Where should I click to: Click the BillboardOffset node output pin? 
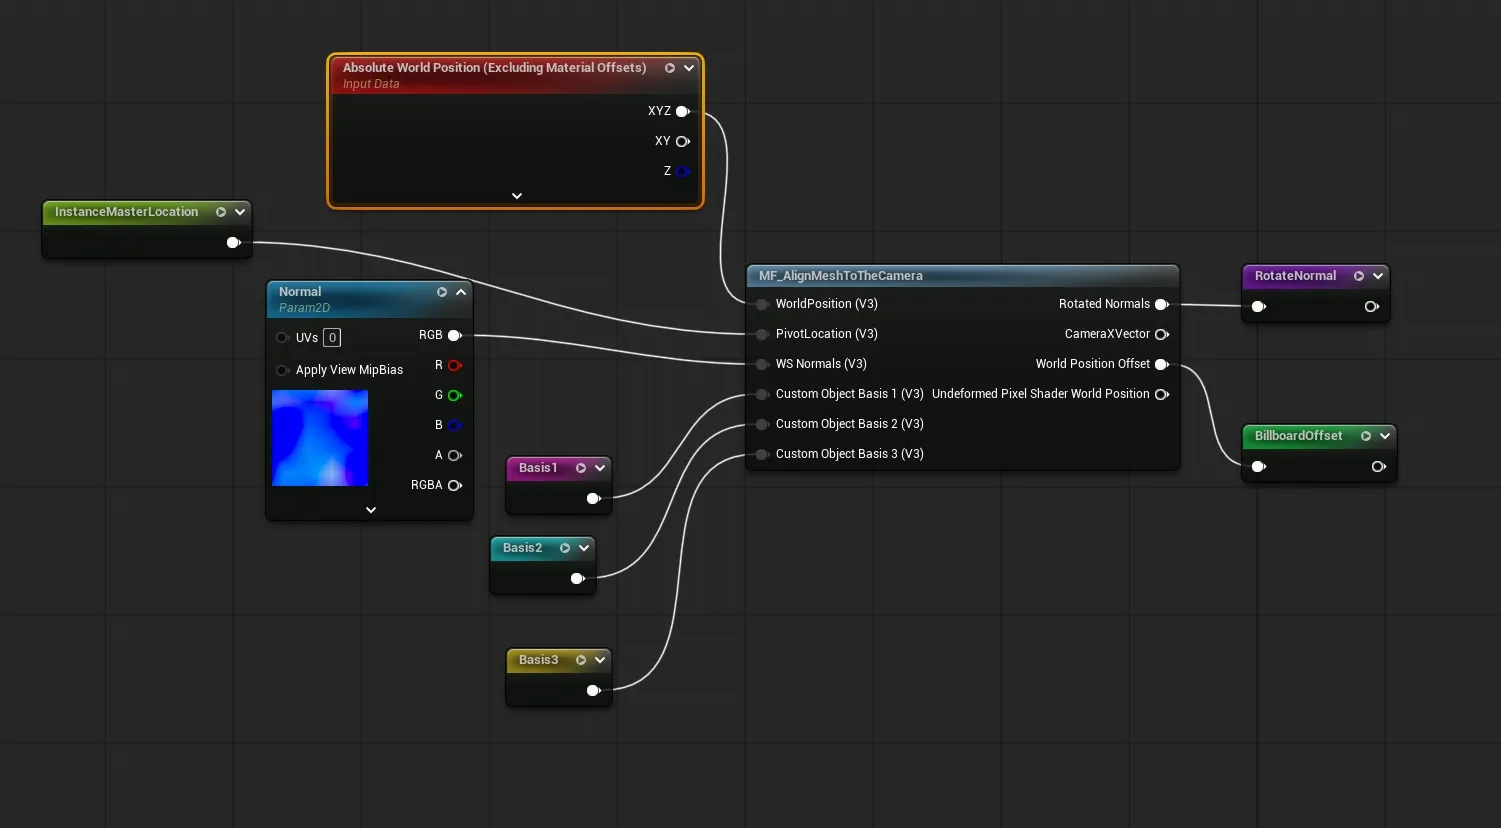(1379, 466)
